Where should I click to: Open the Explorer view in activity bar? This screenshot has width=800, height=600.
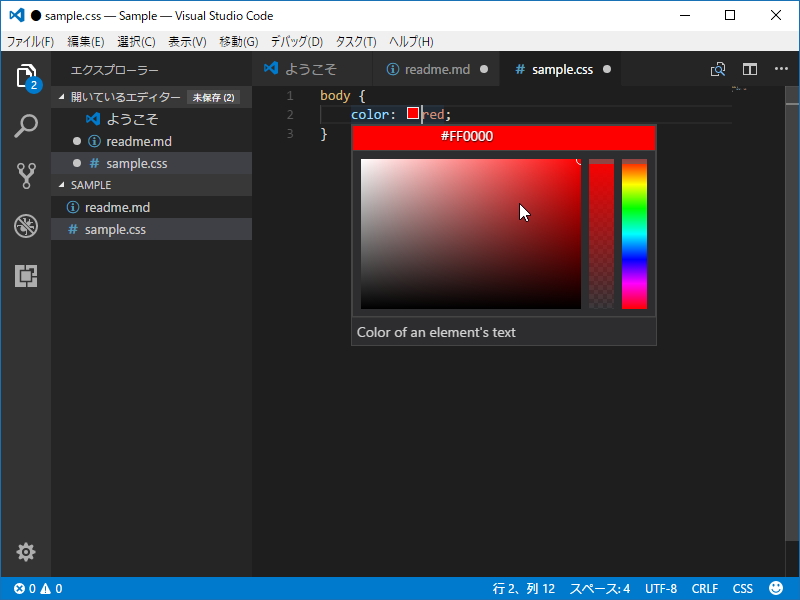26,76
